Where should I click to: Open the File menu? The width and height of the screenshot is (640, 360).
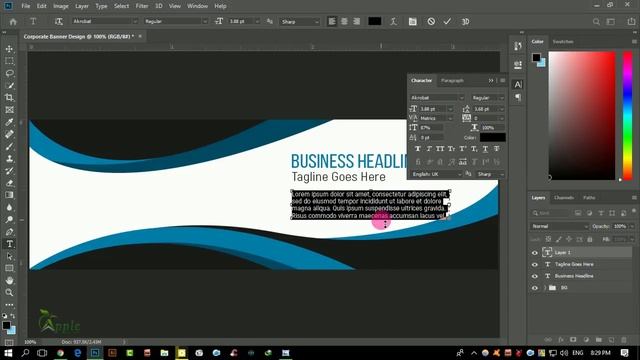coord(25,6)
